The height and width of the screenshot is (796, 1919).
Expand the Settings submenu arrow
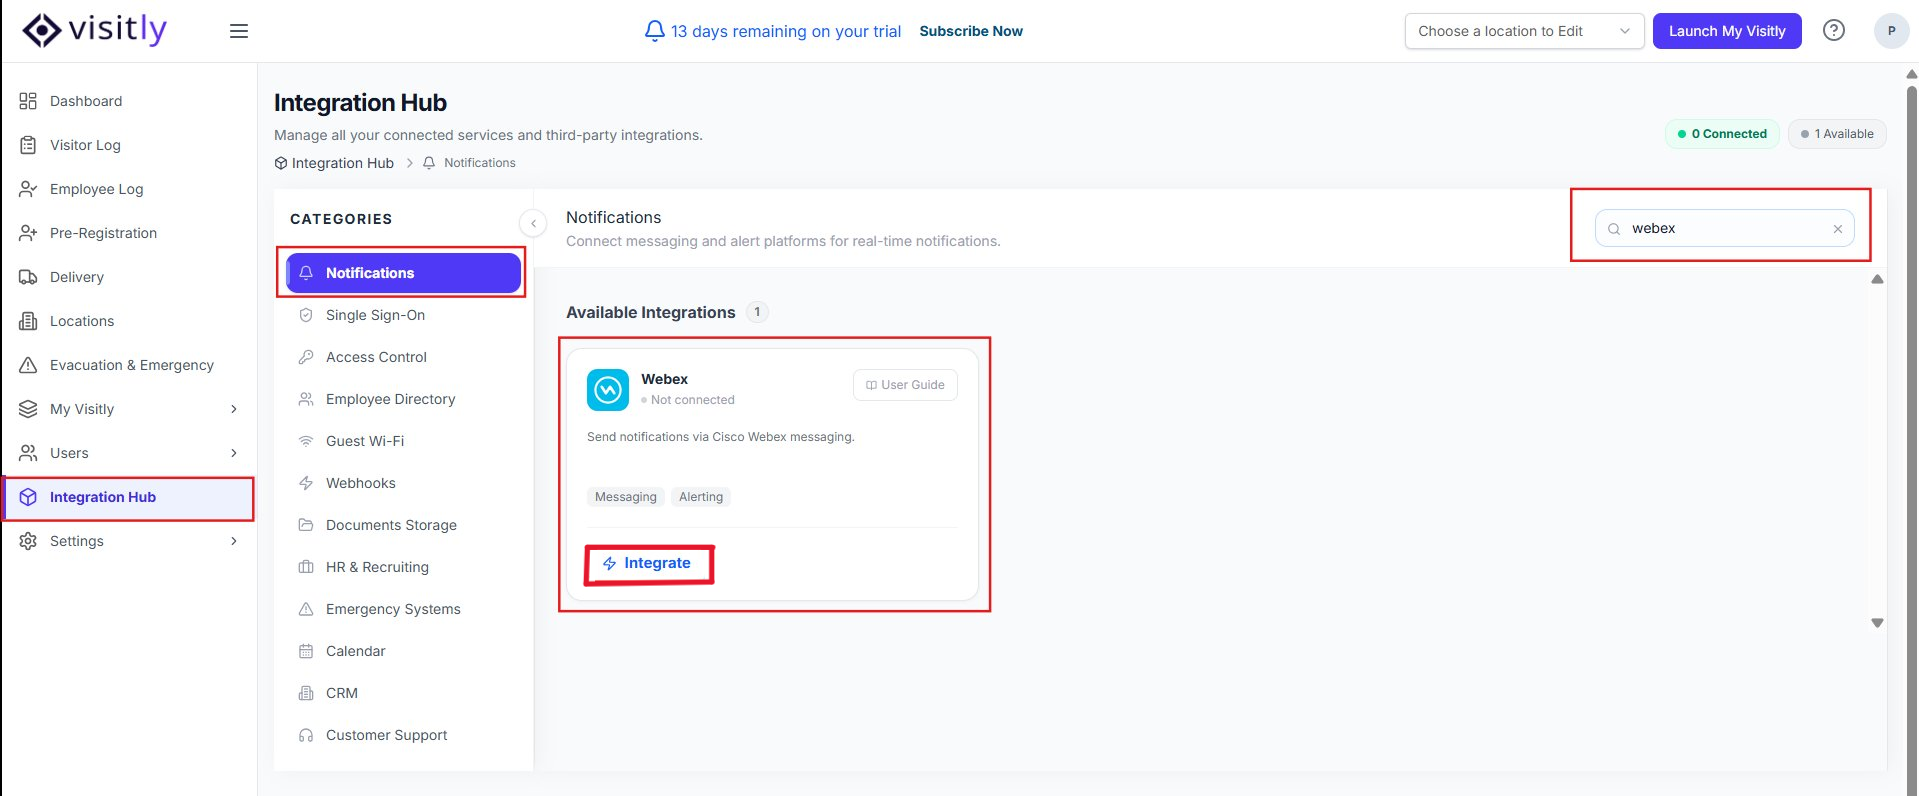pyautogui.click(x=234, y=541)
